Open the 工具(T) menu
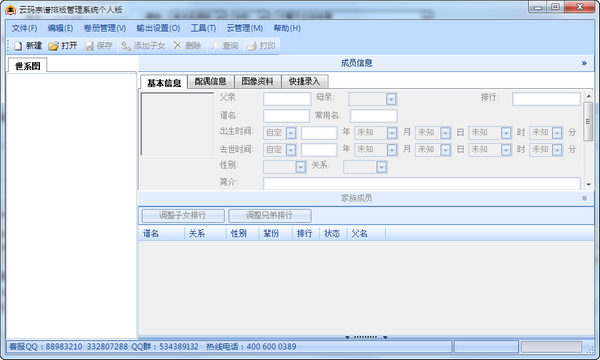 coord(204,28)
